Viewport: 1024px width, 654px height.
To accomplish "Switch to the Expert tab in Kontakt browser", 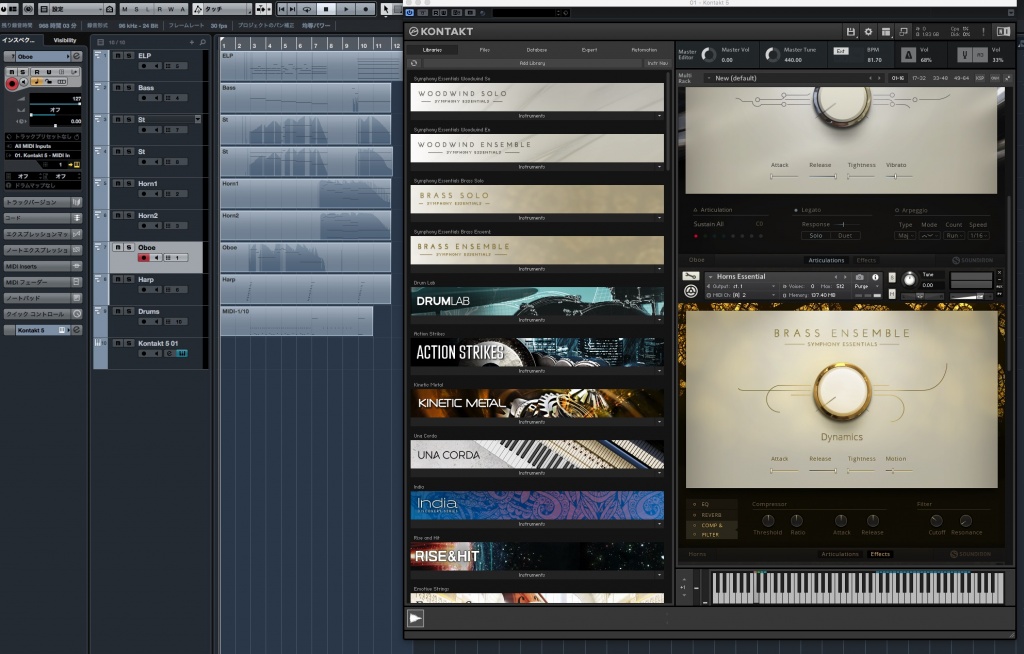I will 589,50.
